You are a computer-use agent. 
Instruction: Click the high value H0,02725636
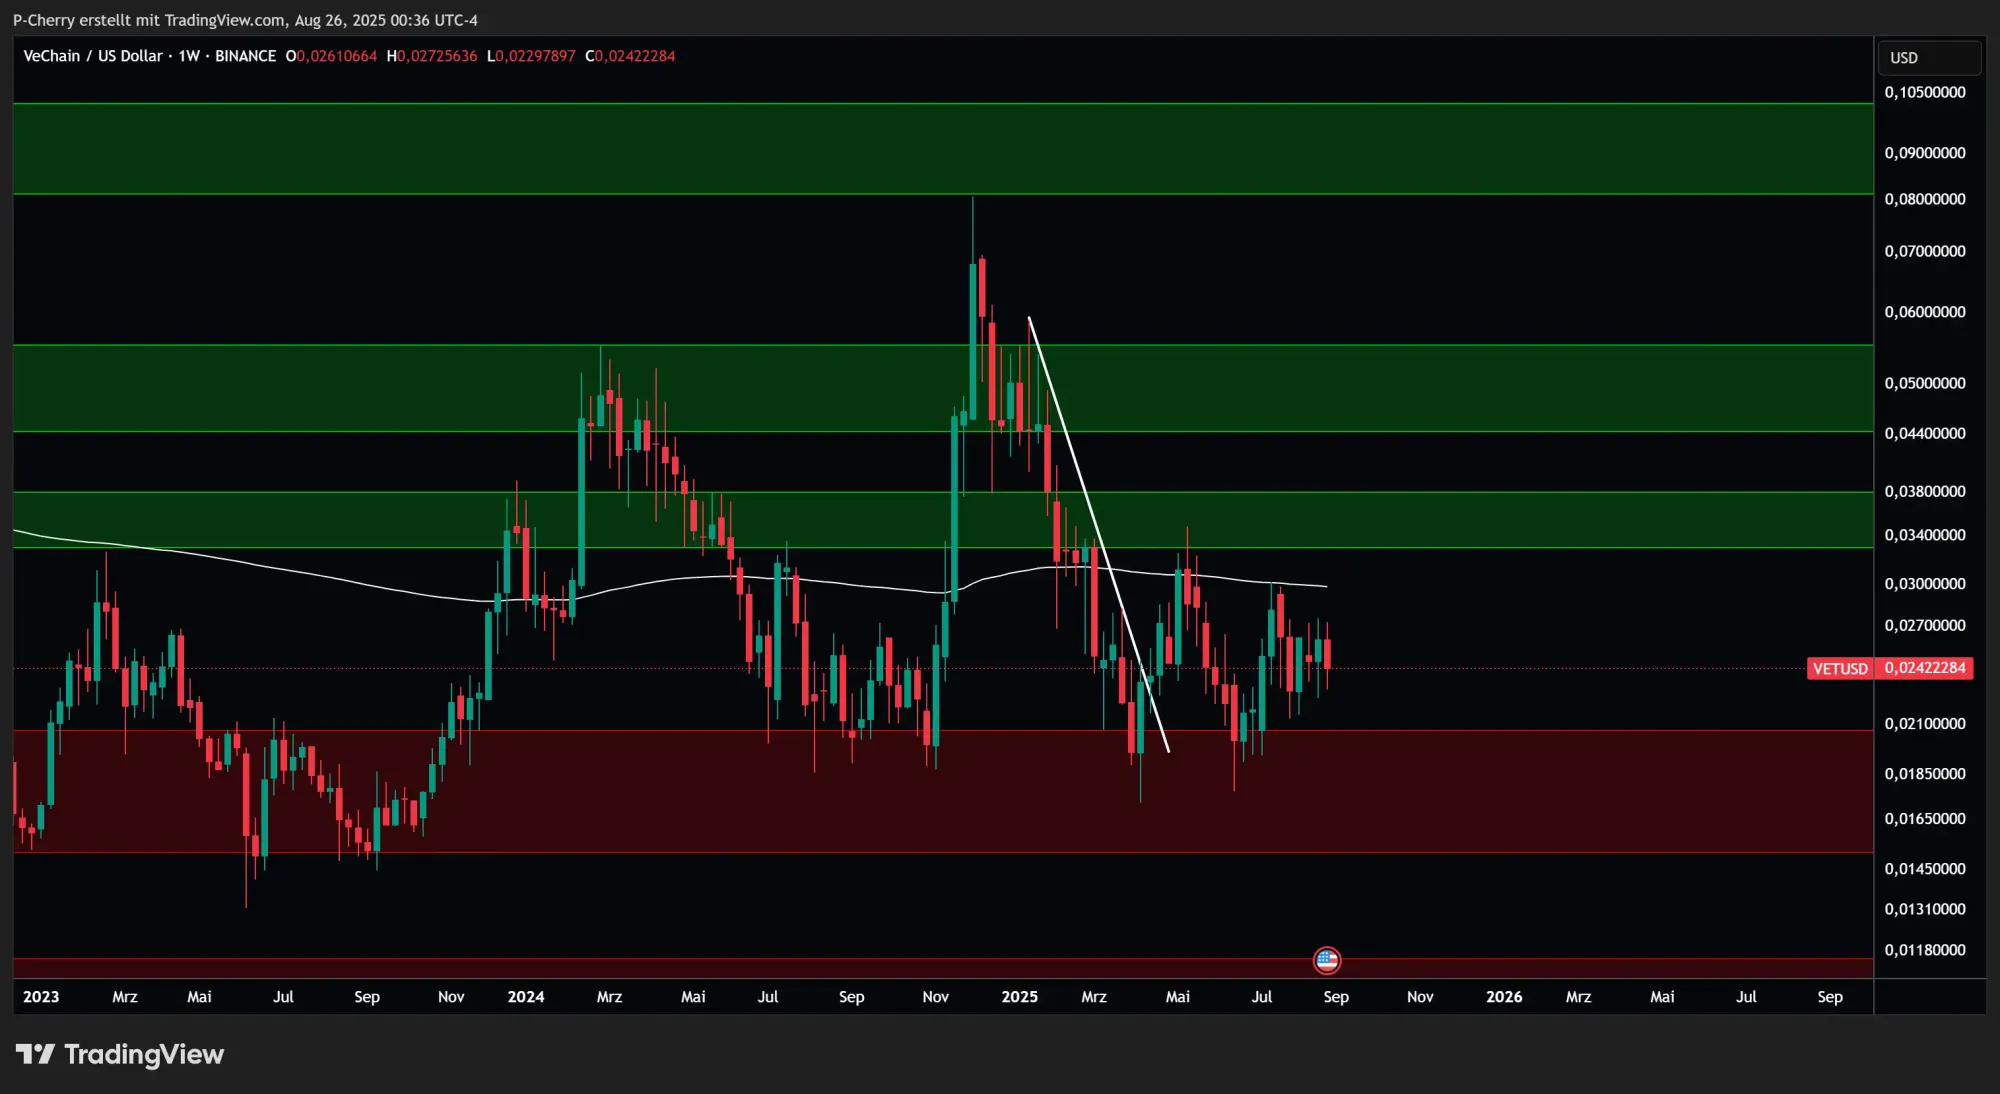click(x=432, y=56)
